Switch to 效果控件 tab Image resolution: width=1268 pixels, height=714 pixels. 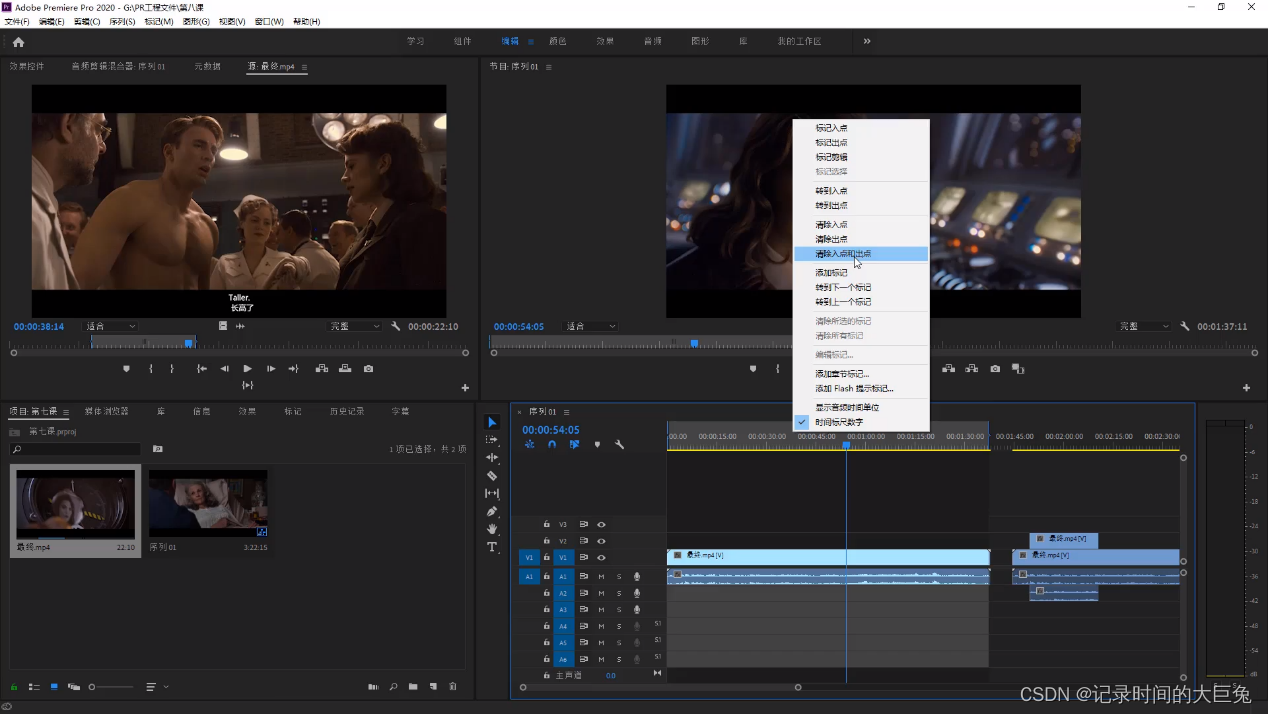(x=27, y=67)
